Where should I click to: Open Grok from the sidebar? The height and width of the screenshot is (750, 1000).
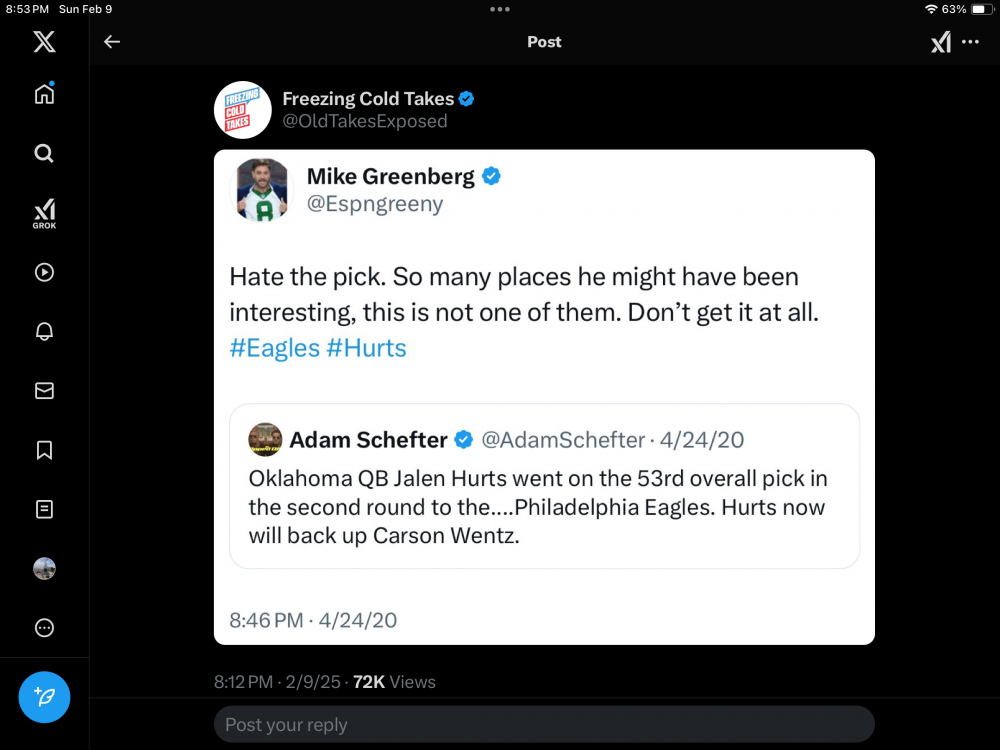click(44, 213)
